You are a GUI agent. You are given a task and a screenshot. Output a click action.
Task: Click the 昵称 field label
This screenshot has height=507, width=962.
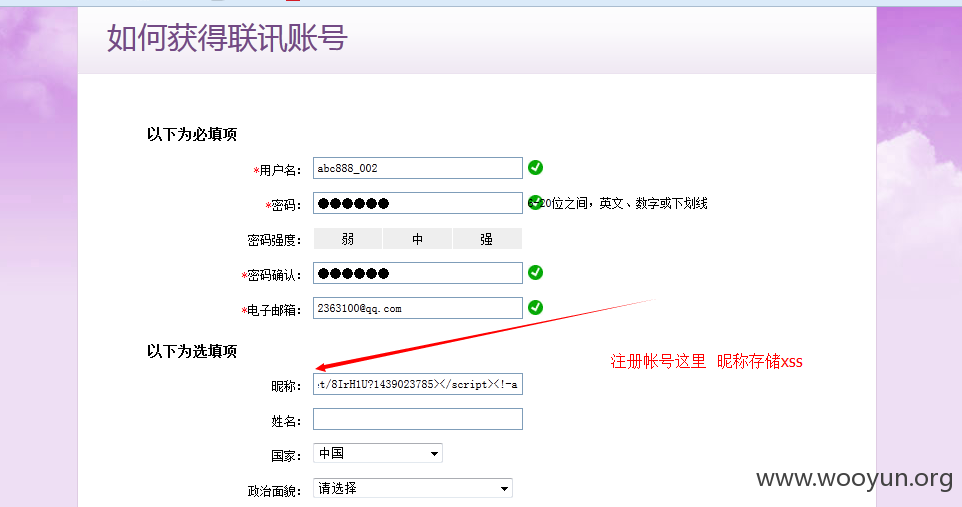point(286,386)
